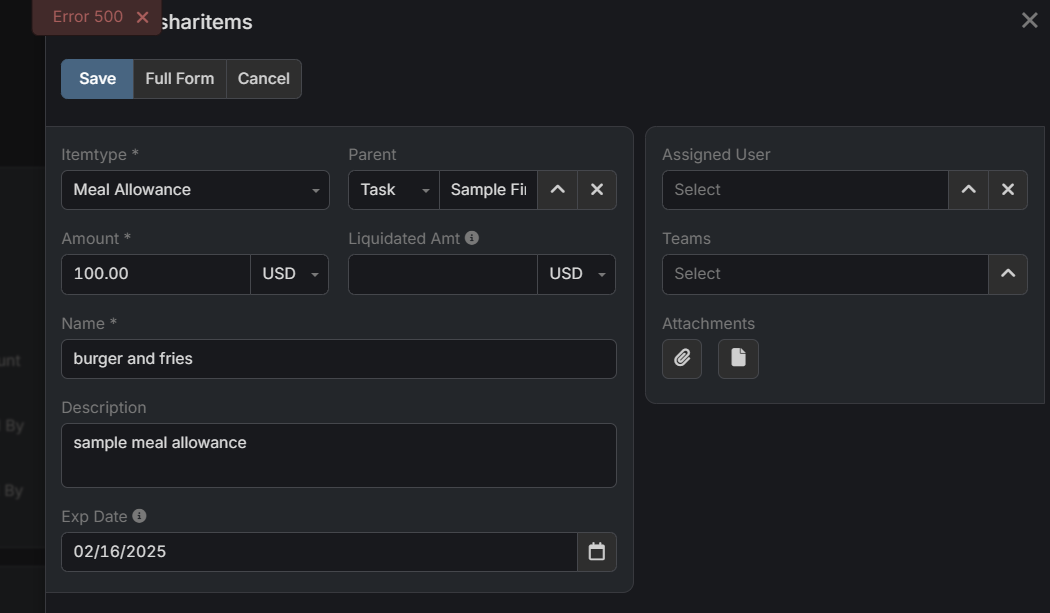This screenshot has height=613, width=1050.
Task: Click Liquidated Amt info icon
Action: (x=472, y=238)
